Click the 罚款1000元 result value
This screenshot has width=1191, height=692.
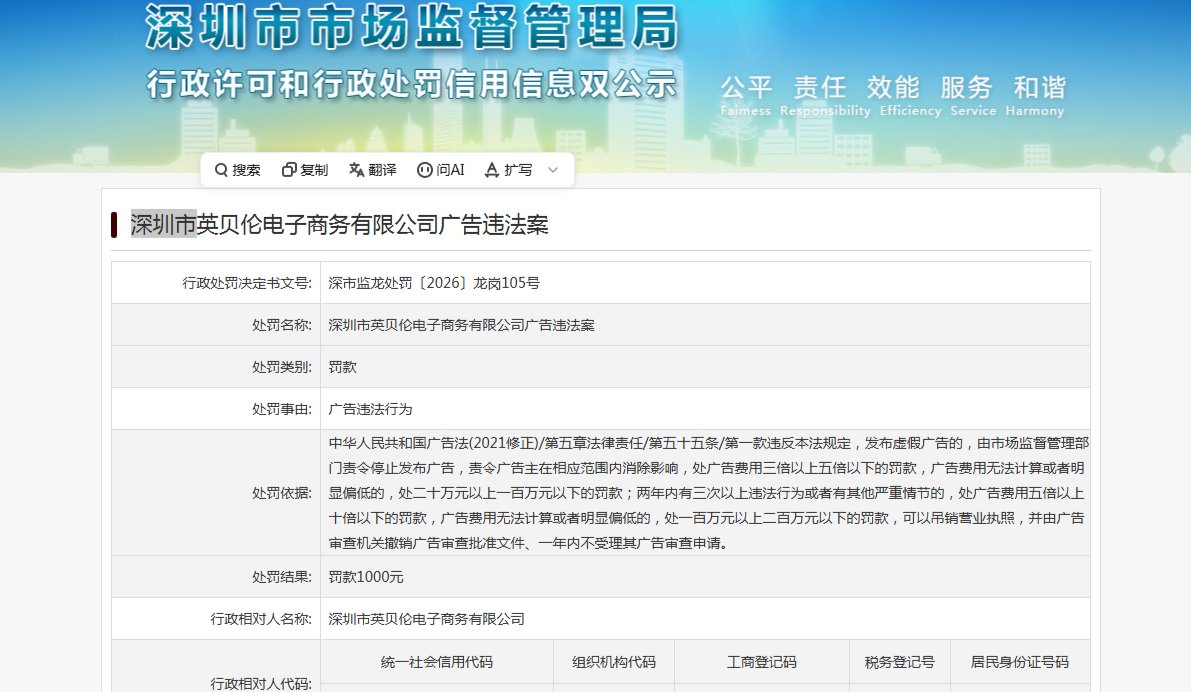(365, 577)
